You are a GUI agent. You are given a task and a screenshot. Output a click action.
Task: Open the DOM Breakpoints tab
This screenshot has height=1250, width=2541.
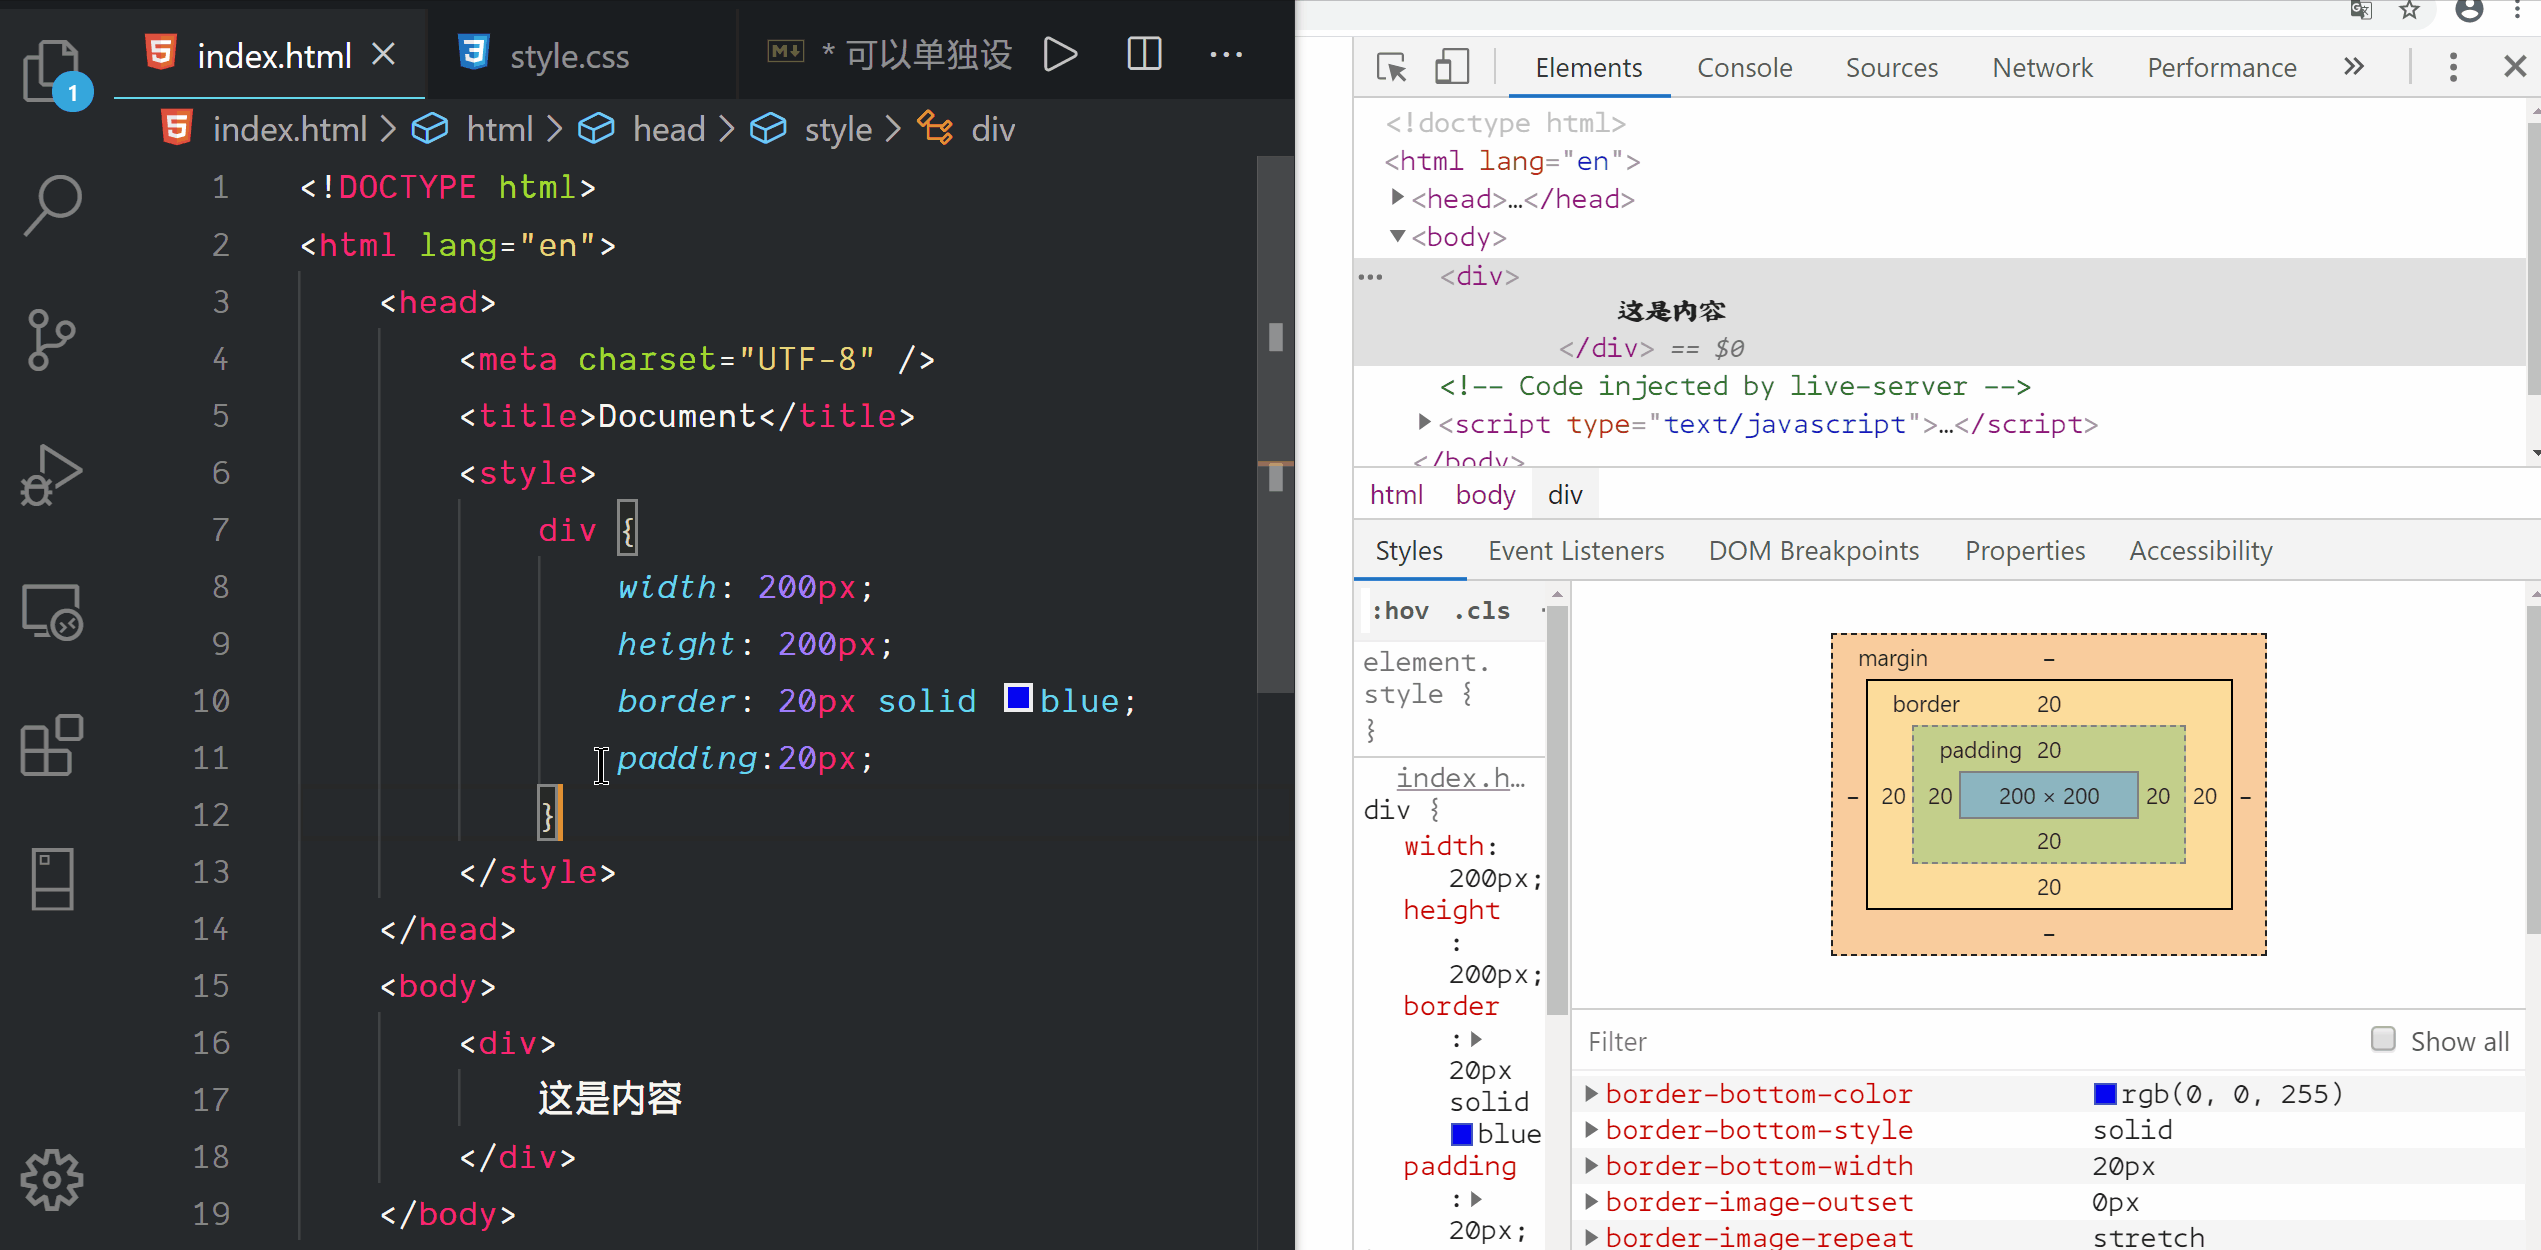coord(1814,551)
